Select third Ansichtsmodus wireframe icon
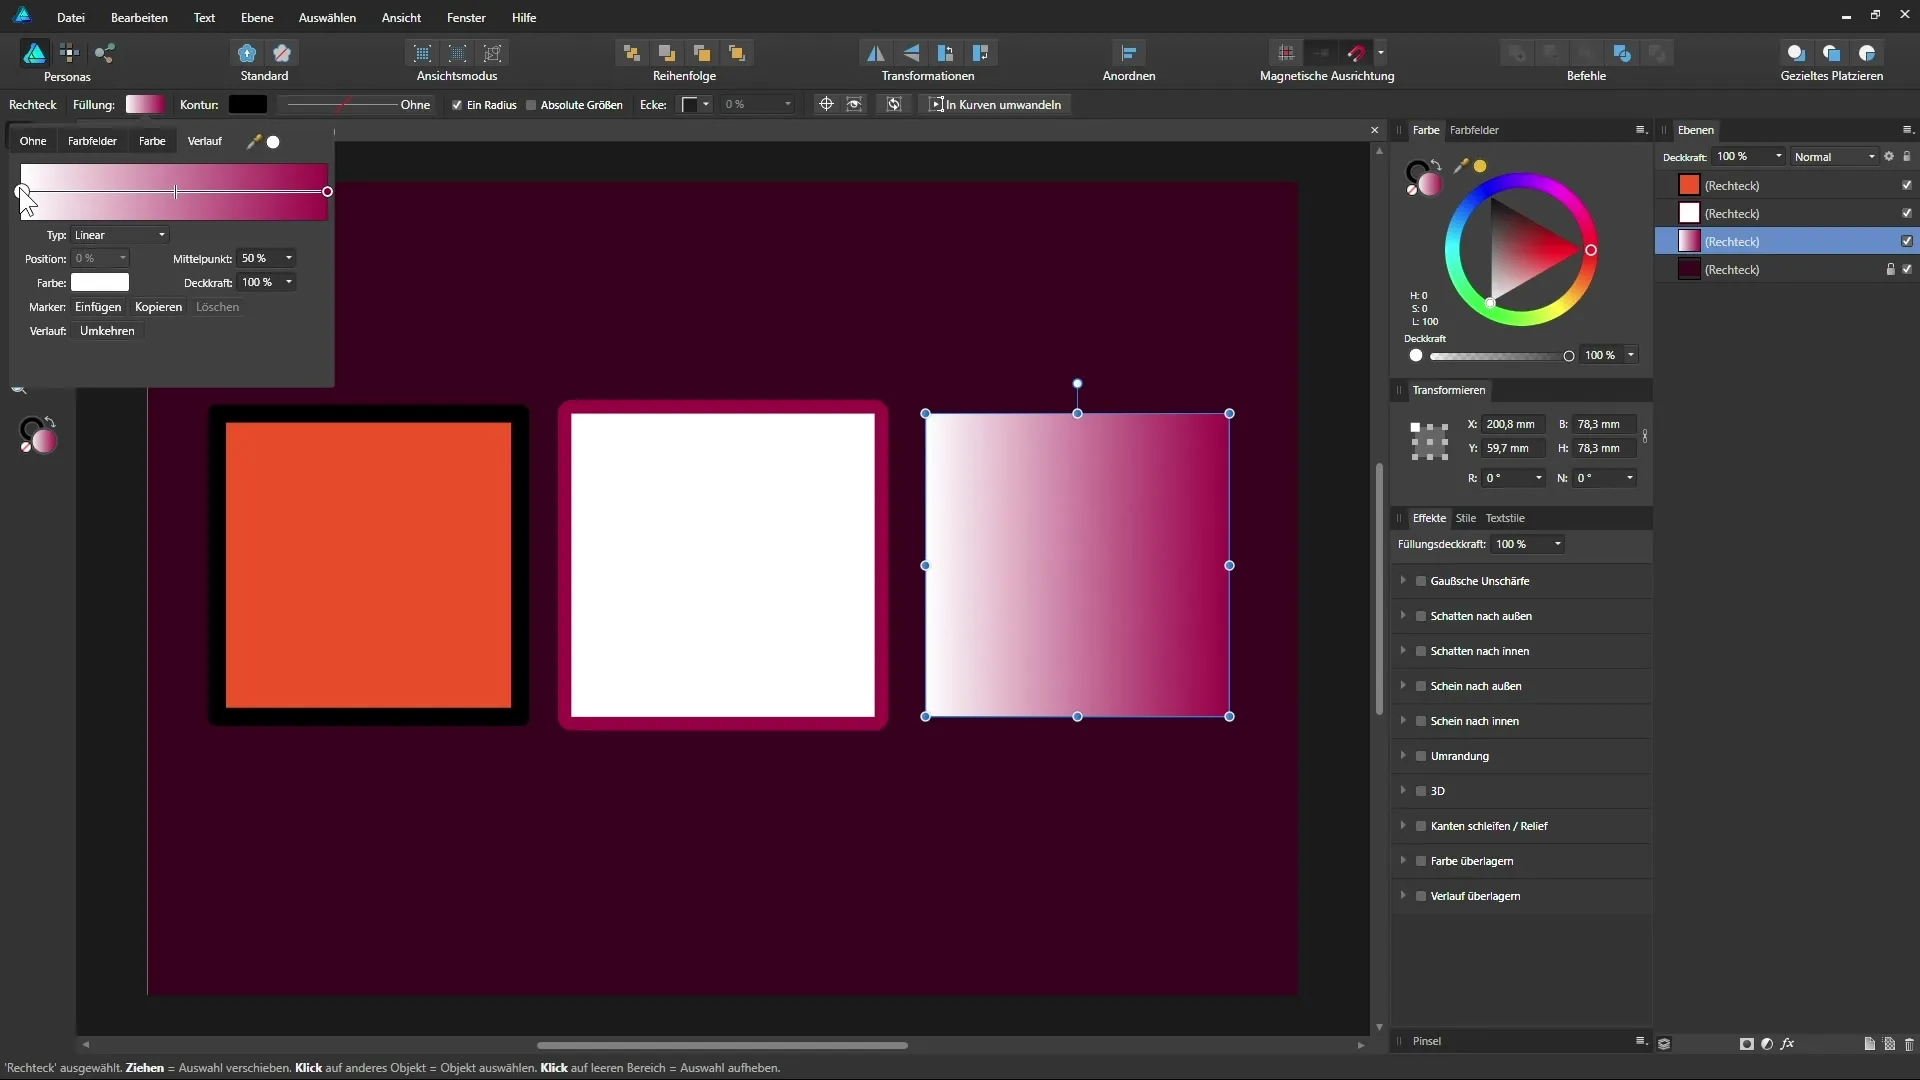 click(x=492, y=53)
